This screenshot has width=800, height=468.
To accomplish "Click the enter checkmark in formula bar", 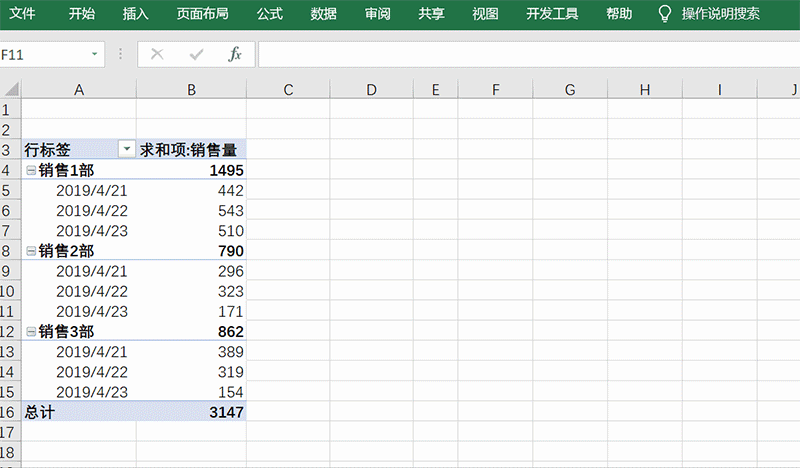I will pyautogui.click(x=196, y=54).
